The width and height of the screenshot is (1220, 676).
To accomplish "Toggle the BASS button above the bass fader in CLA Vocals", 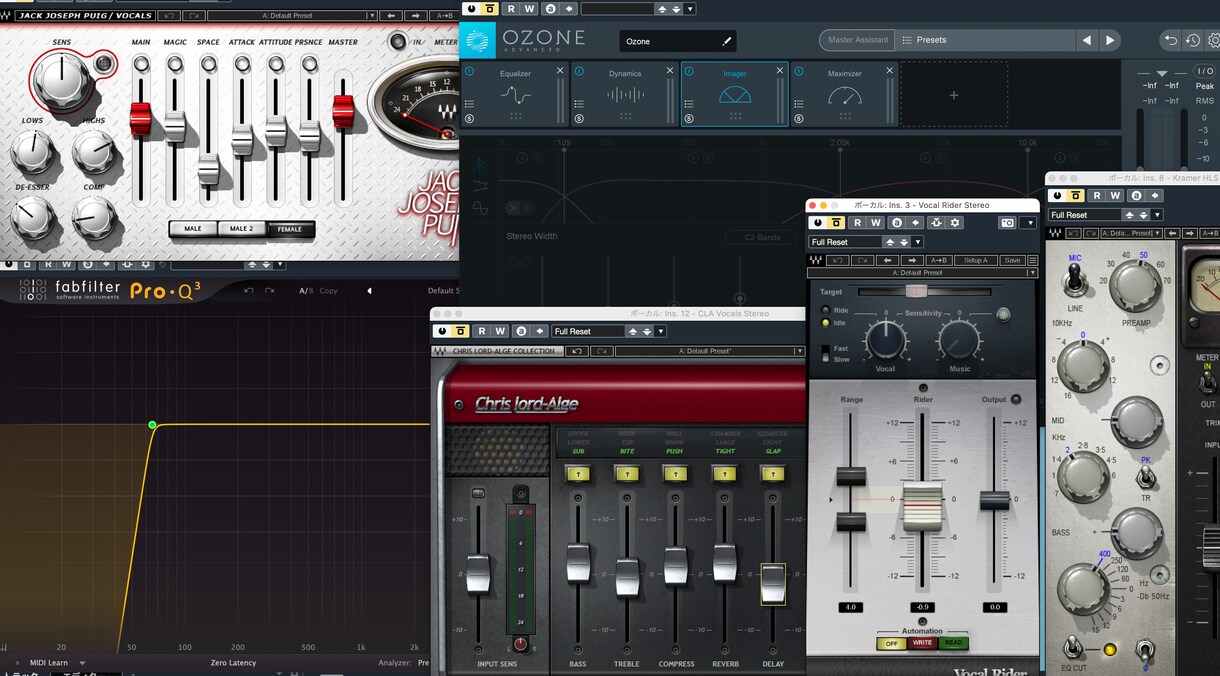I will pos(578,473).
